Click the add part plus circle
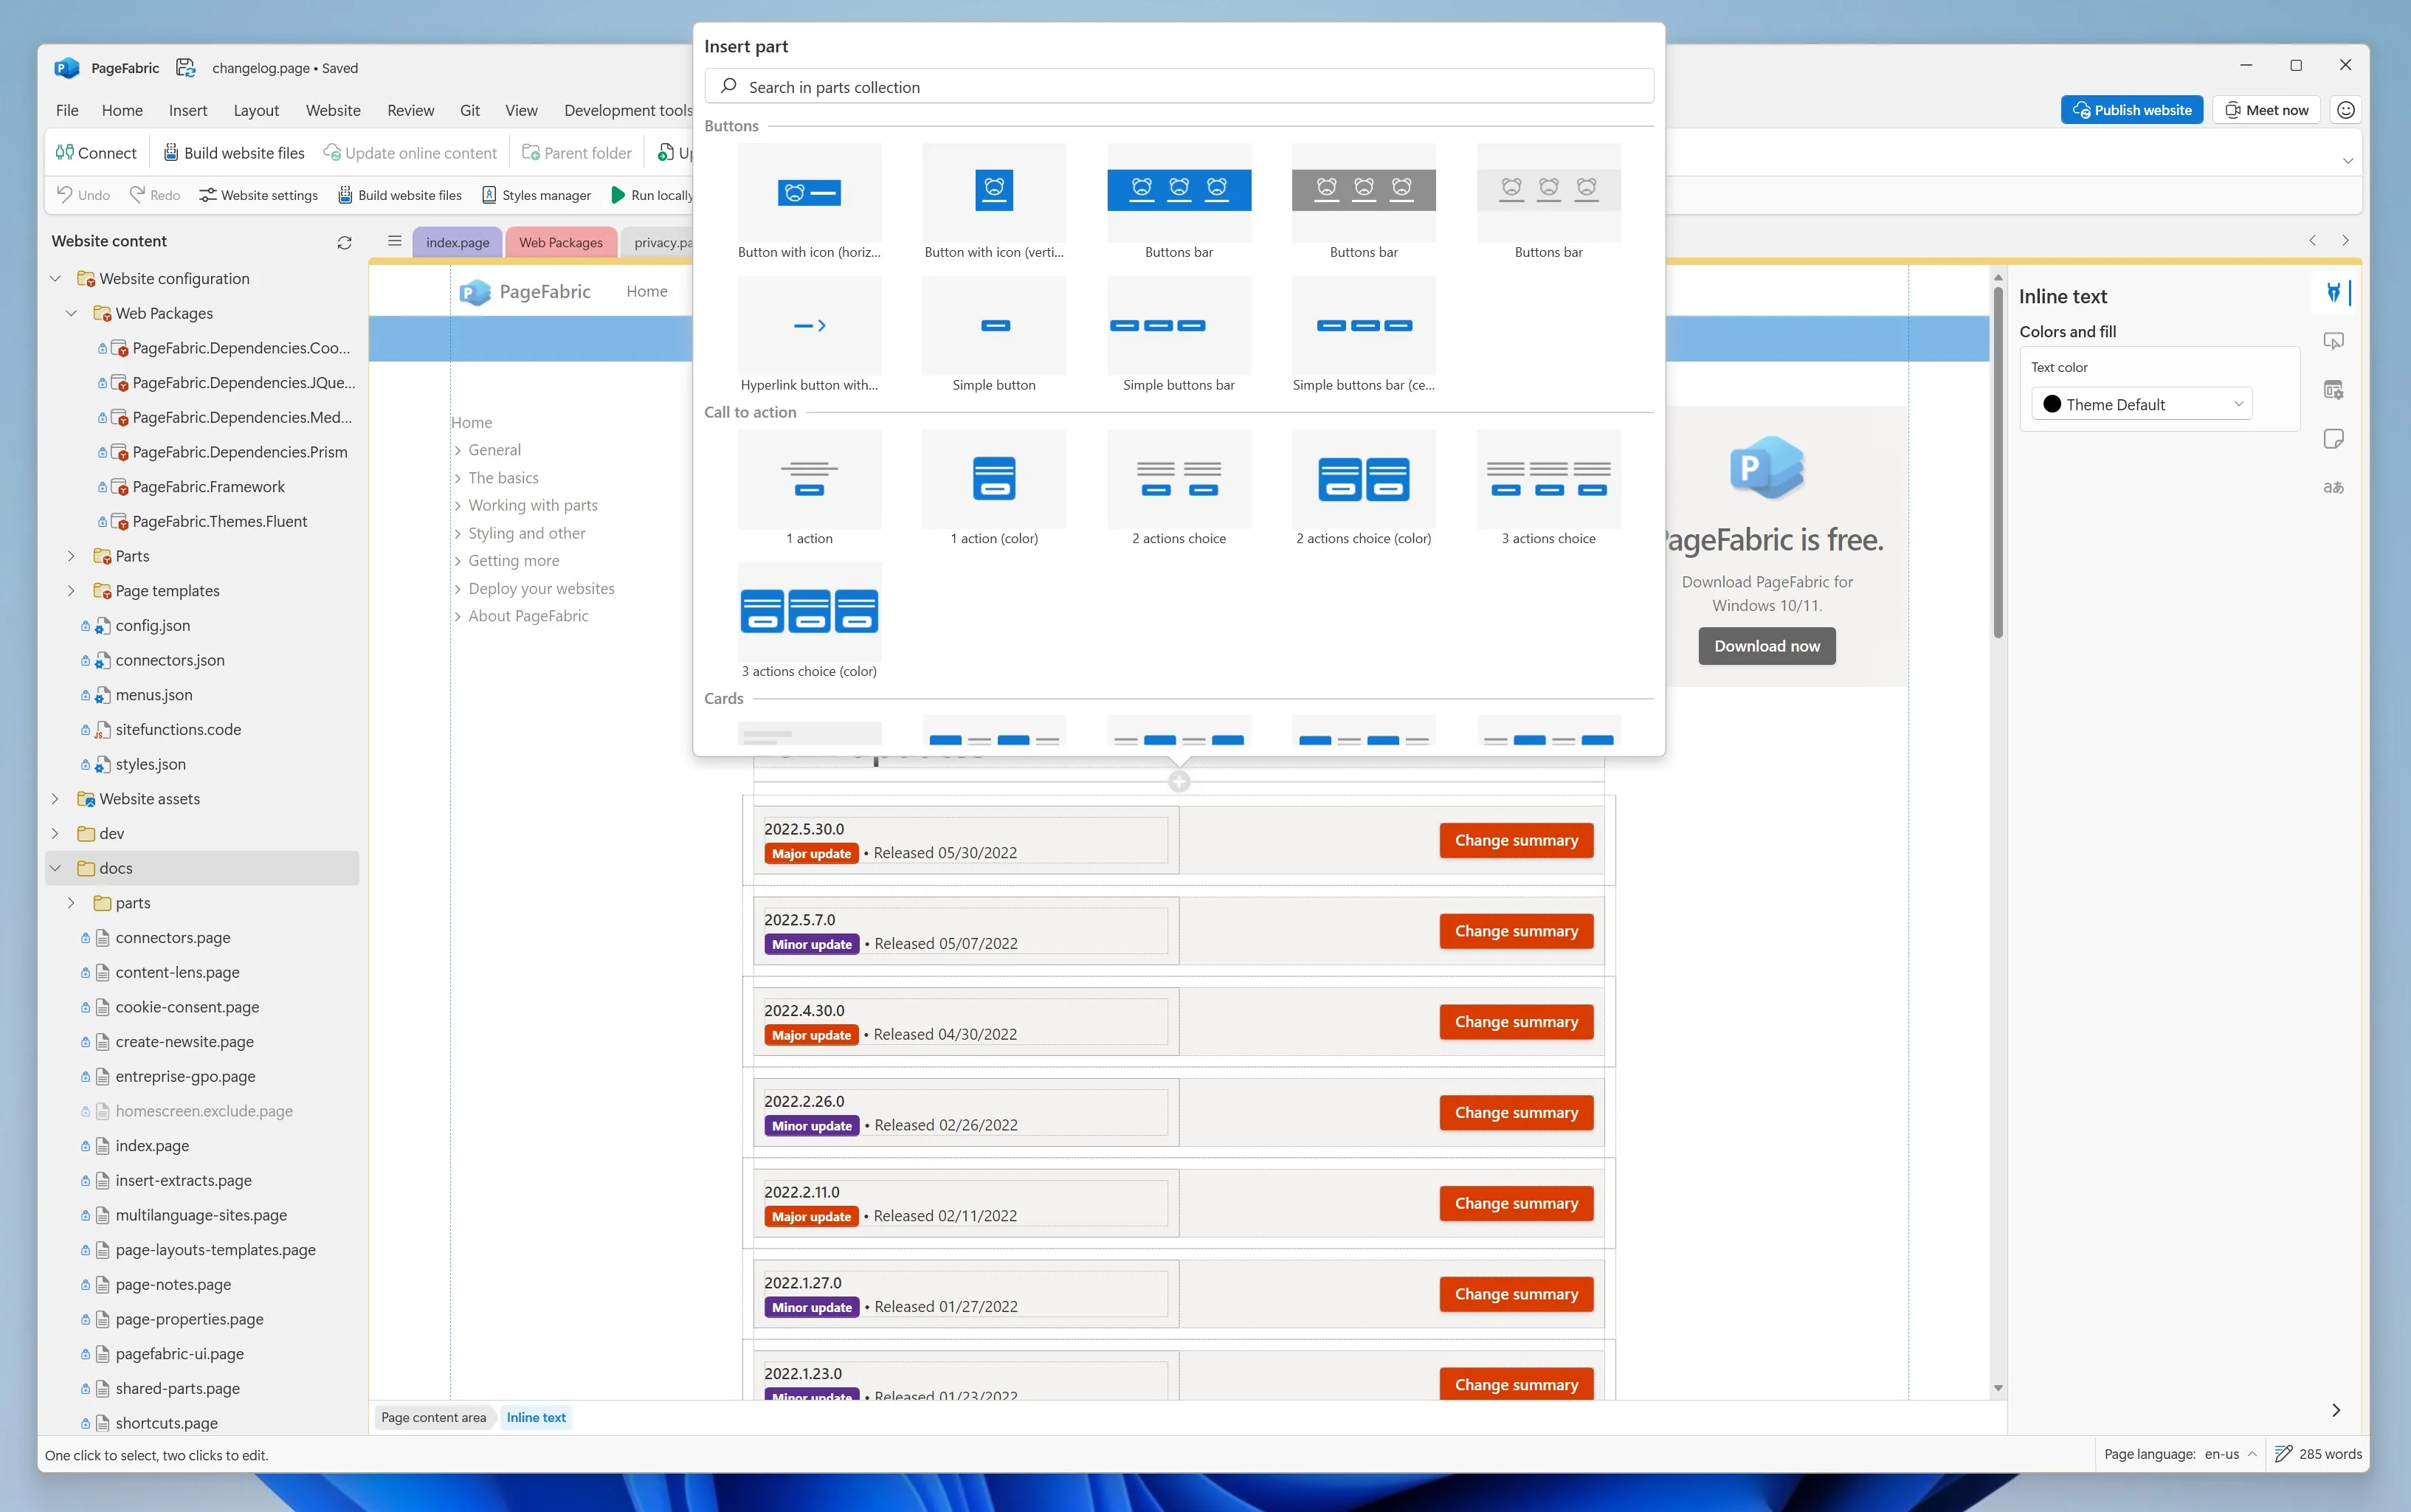Image resolution: width=2411 pixels, height=1512 pixels. click(1179, 782)
